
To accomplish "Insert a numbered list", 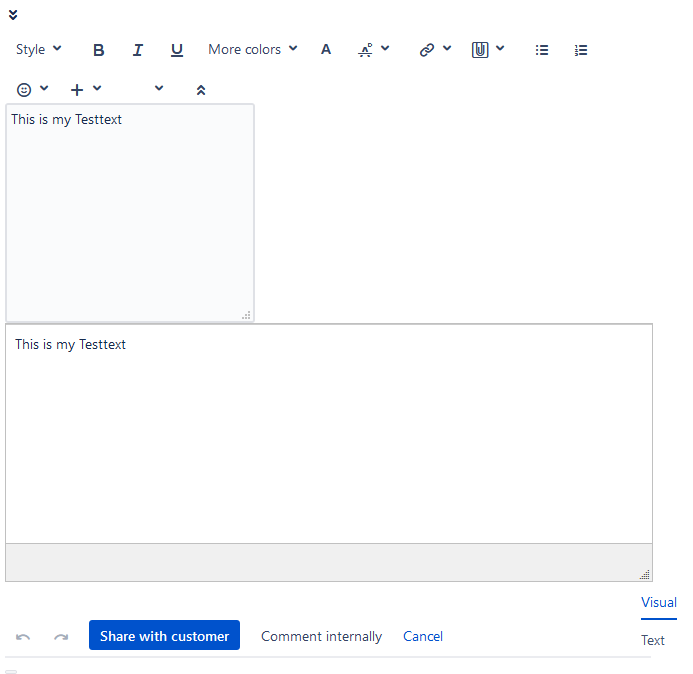I will point(581,50).
